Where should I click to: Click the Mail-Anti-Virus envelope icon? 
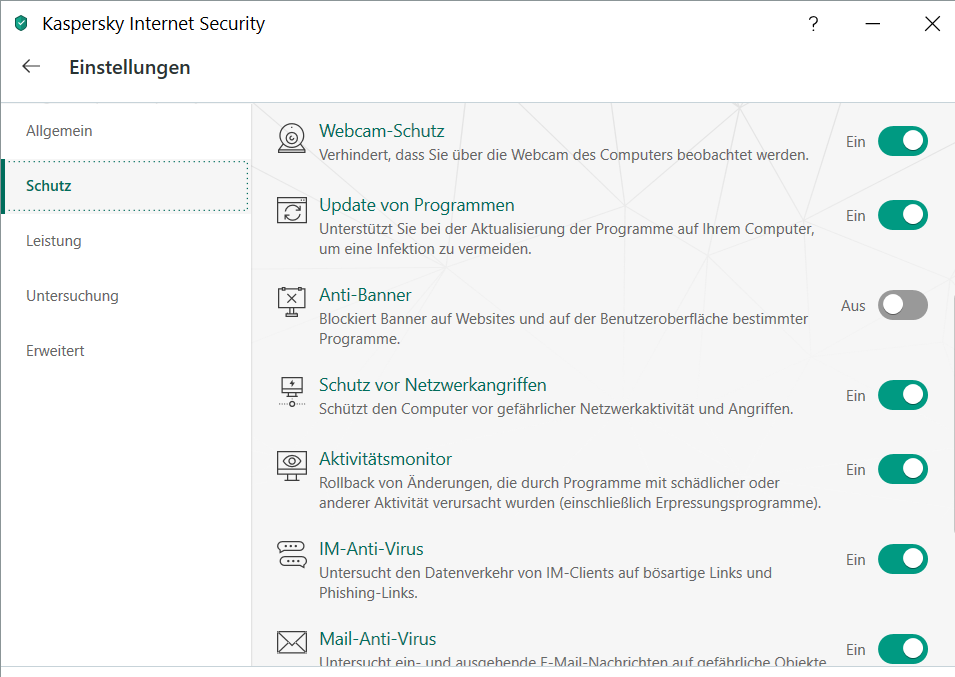pyautogui.click(x=291, y=643)
